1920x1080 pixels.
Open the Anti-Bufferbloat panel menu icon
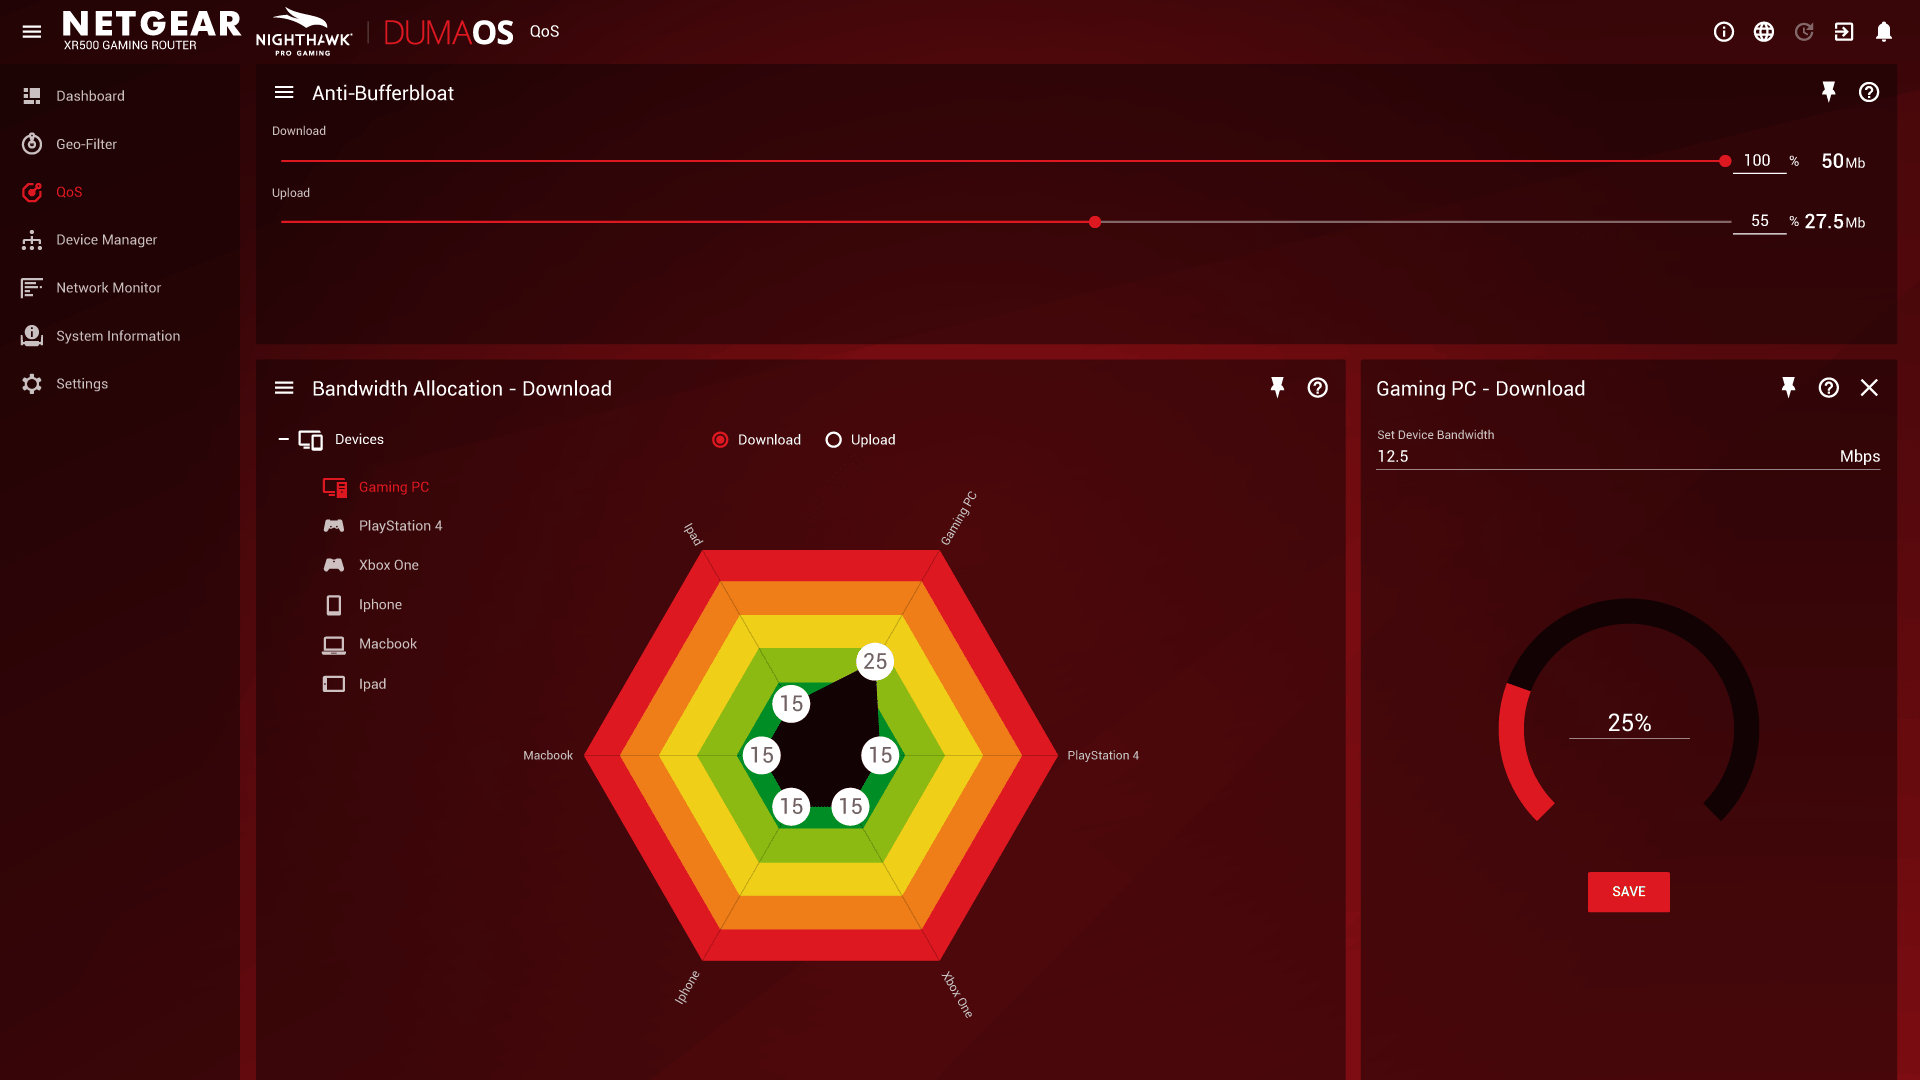click(284, 93)
